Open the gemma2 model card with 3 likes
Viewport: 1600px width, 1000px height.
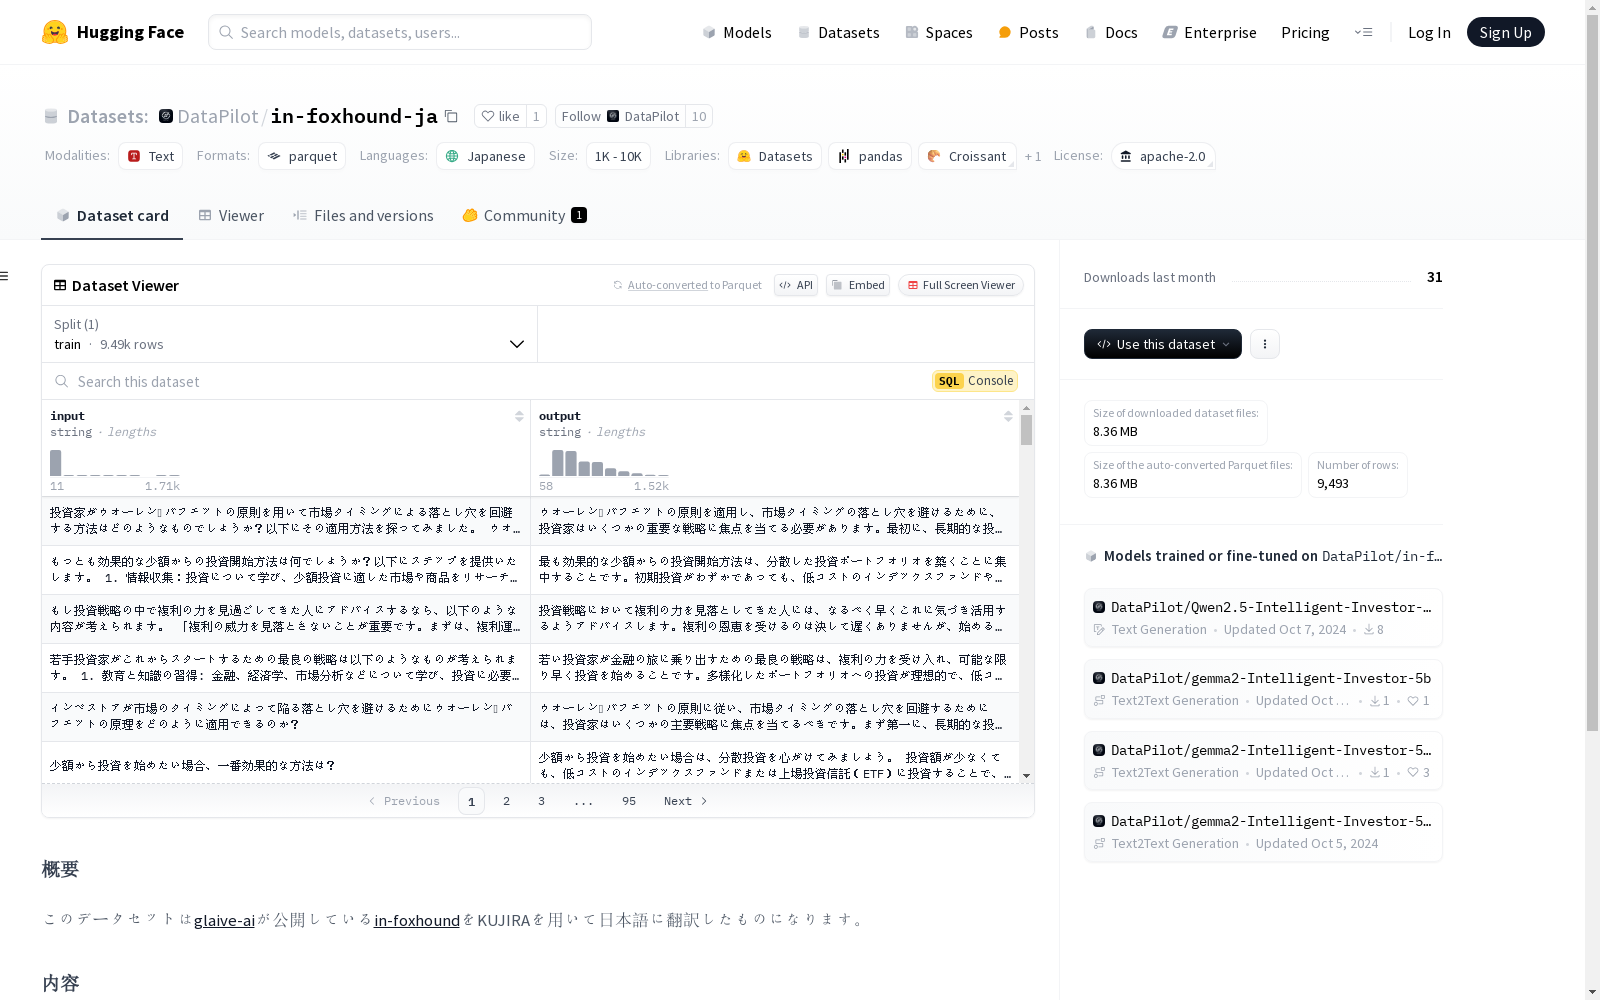tap(1263, 761)
